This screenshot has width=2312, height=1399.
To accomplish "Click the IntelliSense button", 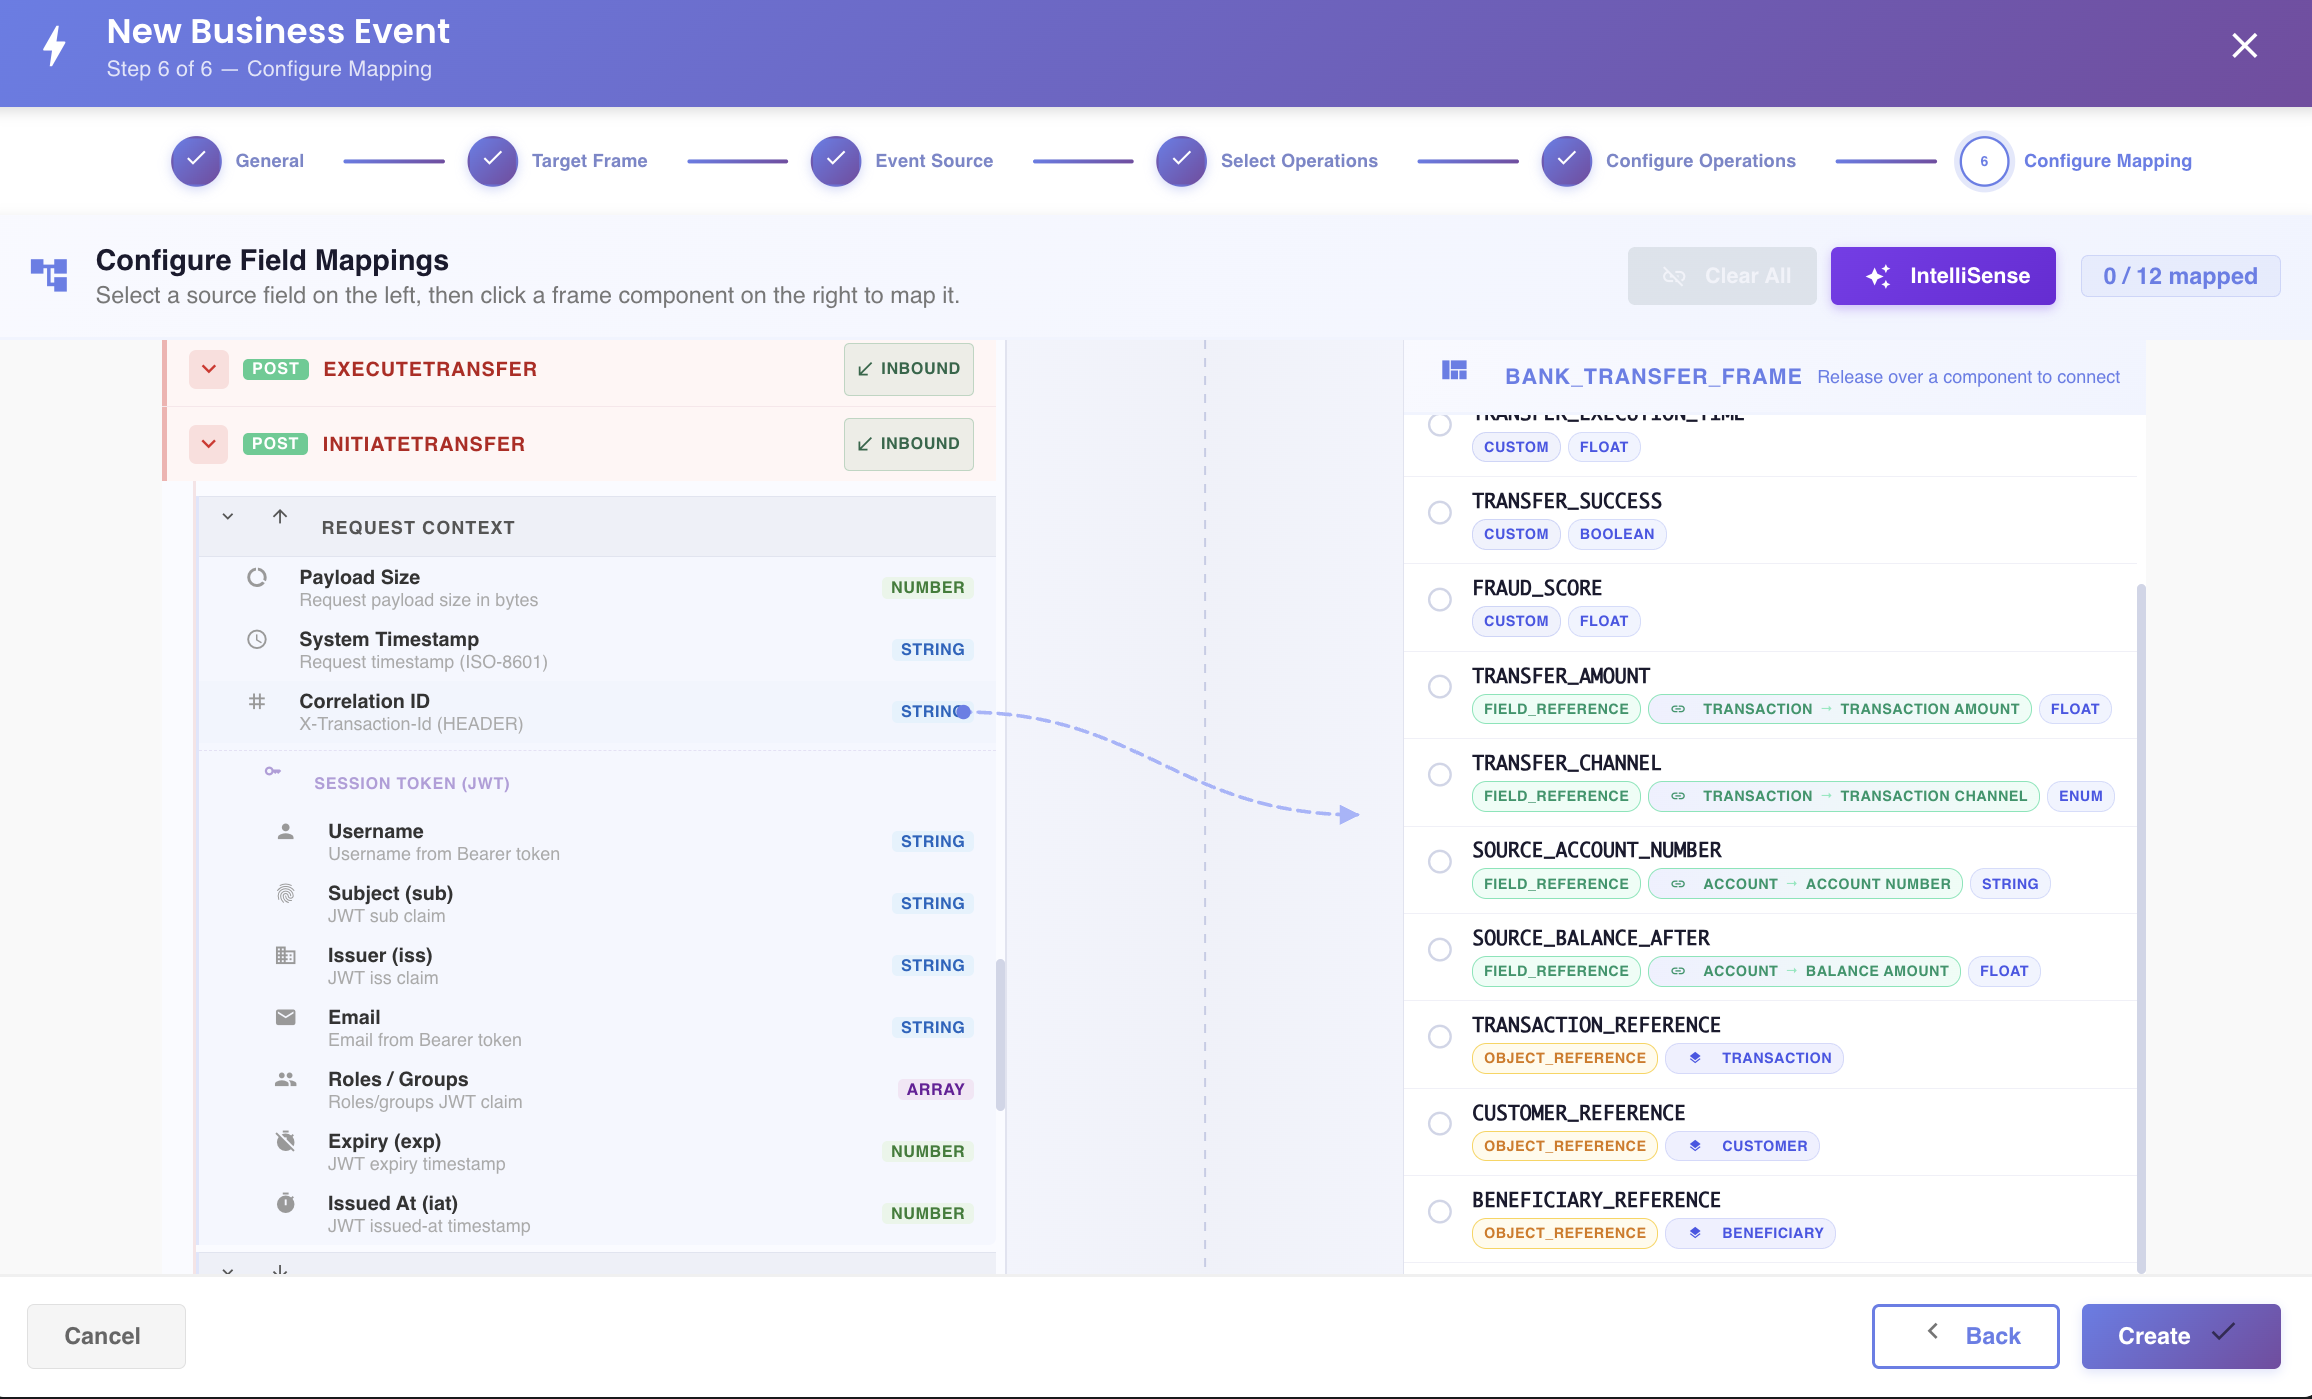I will point(1943,276).
